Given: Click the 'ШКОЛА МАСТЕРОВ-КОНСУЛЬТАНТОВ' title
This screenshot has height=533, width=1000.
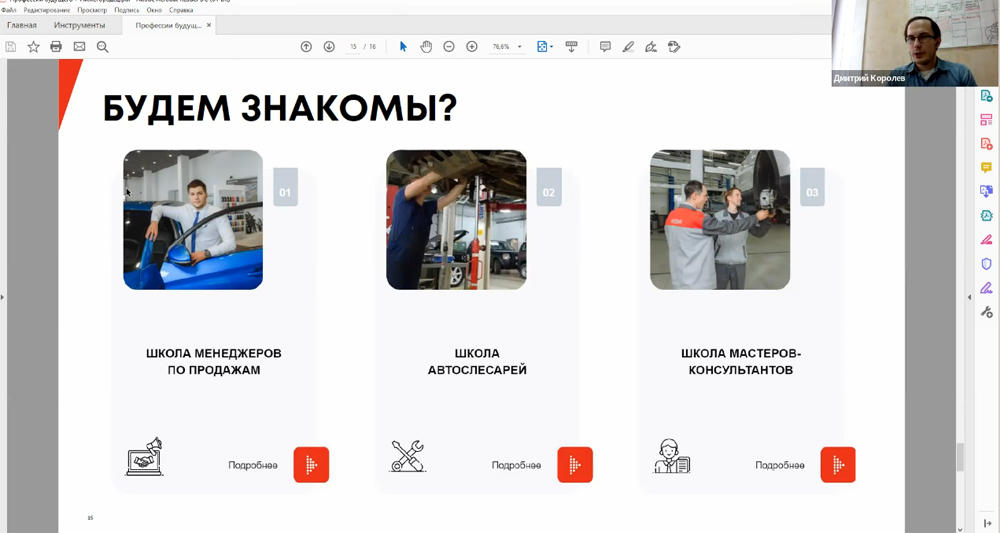Looking at the screenshot, I should pyautogui.click(x=740, y=361).
